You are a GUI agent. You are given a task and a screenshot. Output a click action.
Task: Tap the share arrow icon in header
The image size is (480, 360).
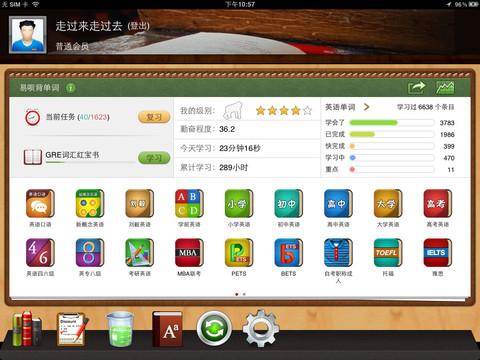(416, 88)
